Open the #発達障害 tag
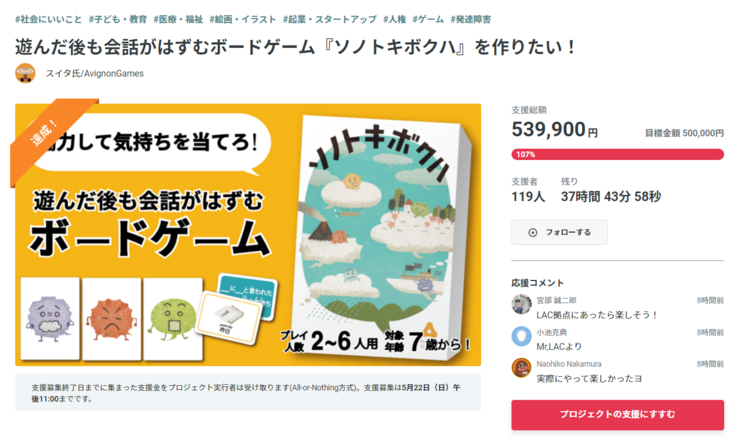 pyautogui.click(x=470, y=19)
